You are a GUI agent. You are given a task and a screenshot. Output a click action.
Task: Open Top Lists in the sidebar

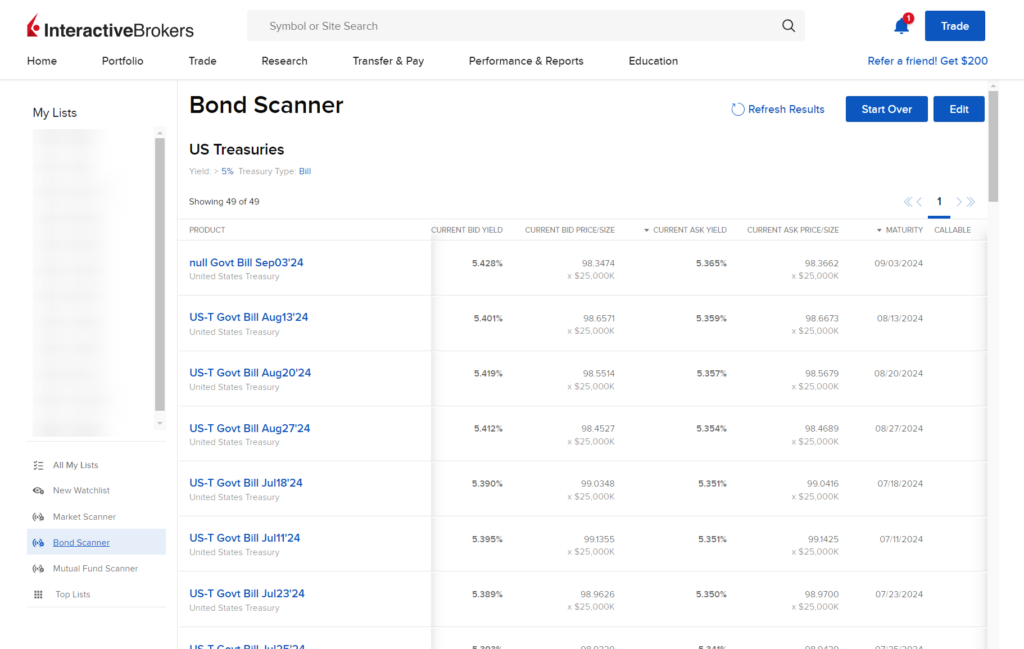72,595
